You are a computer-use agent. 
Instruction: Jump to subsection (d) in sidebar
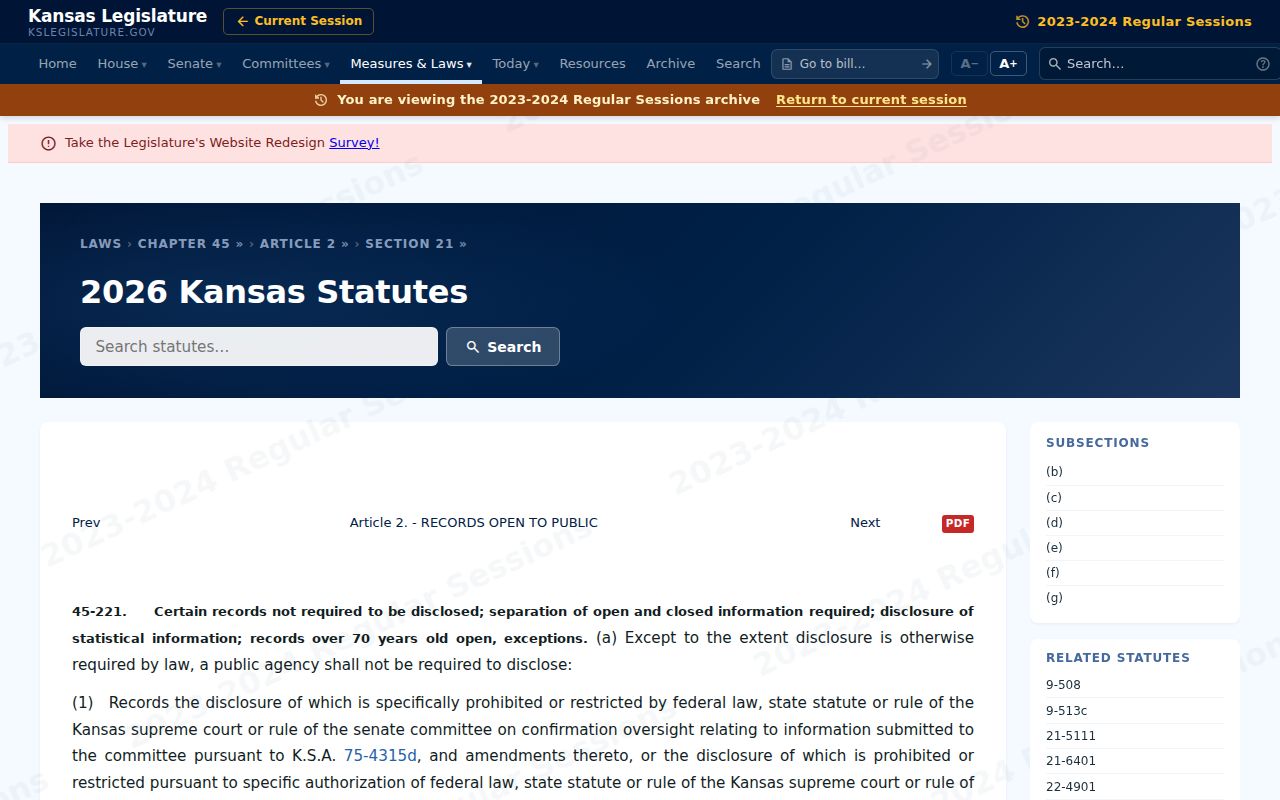[1054, 523]
